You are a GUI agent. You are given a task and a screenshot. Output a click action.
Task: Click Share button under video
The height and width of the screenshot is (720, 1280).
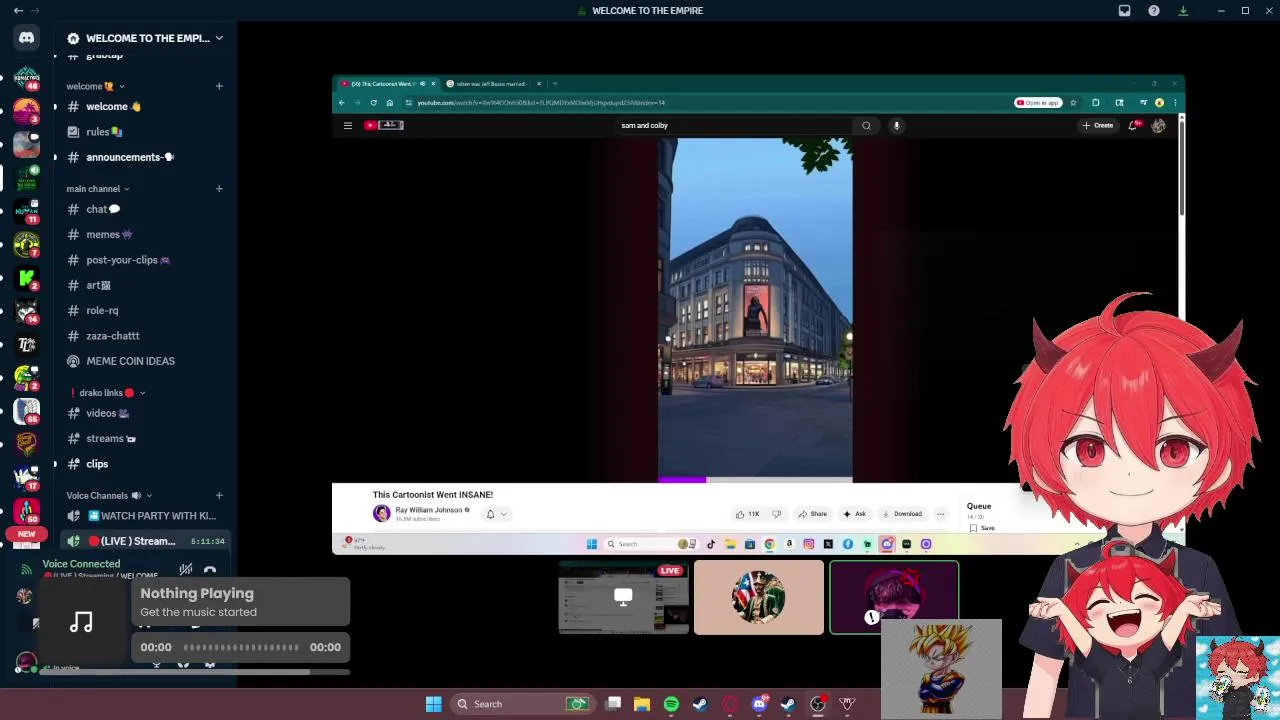click(x=813, y=514)
